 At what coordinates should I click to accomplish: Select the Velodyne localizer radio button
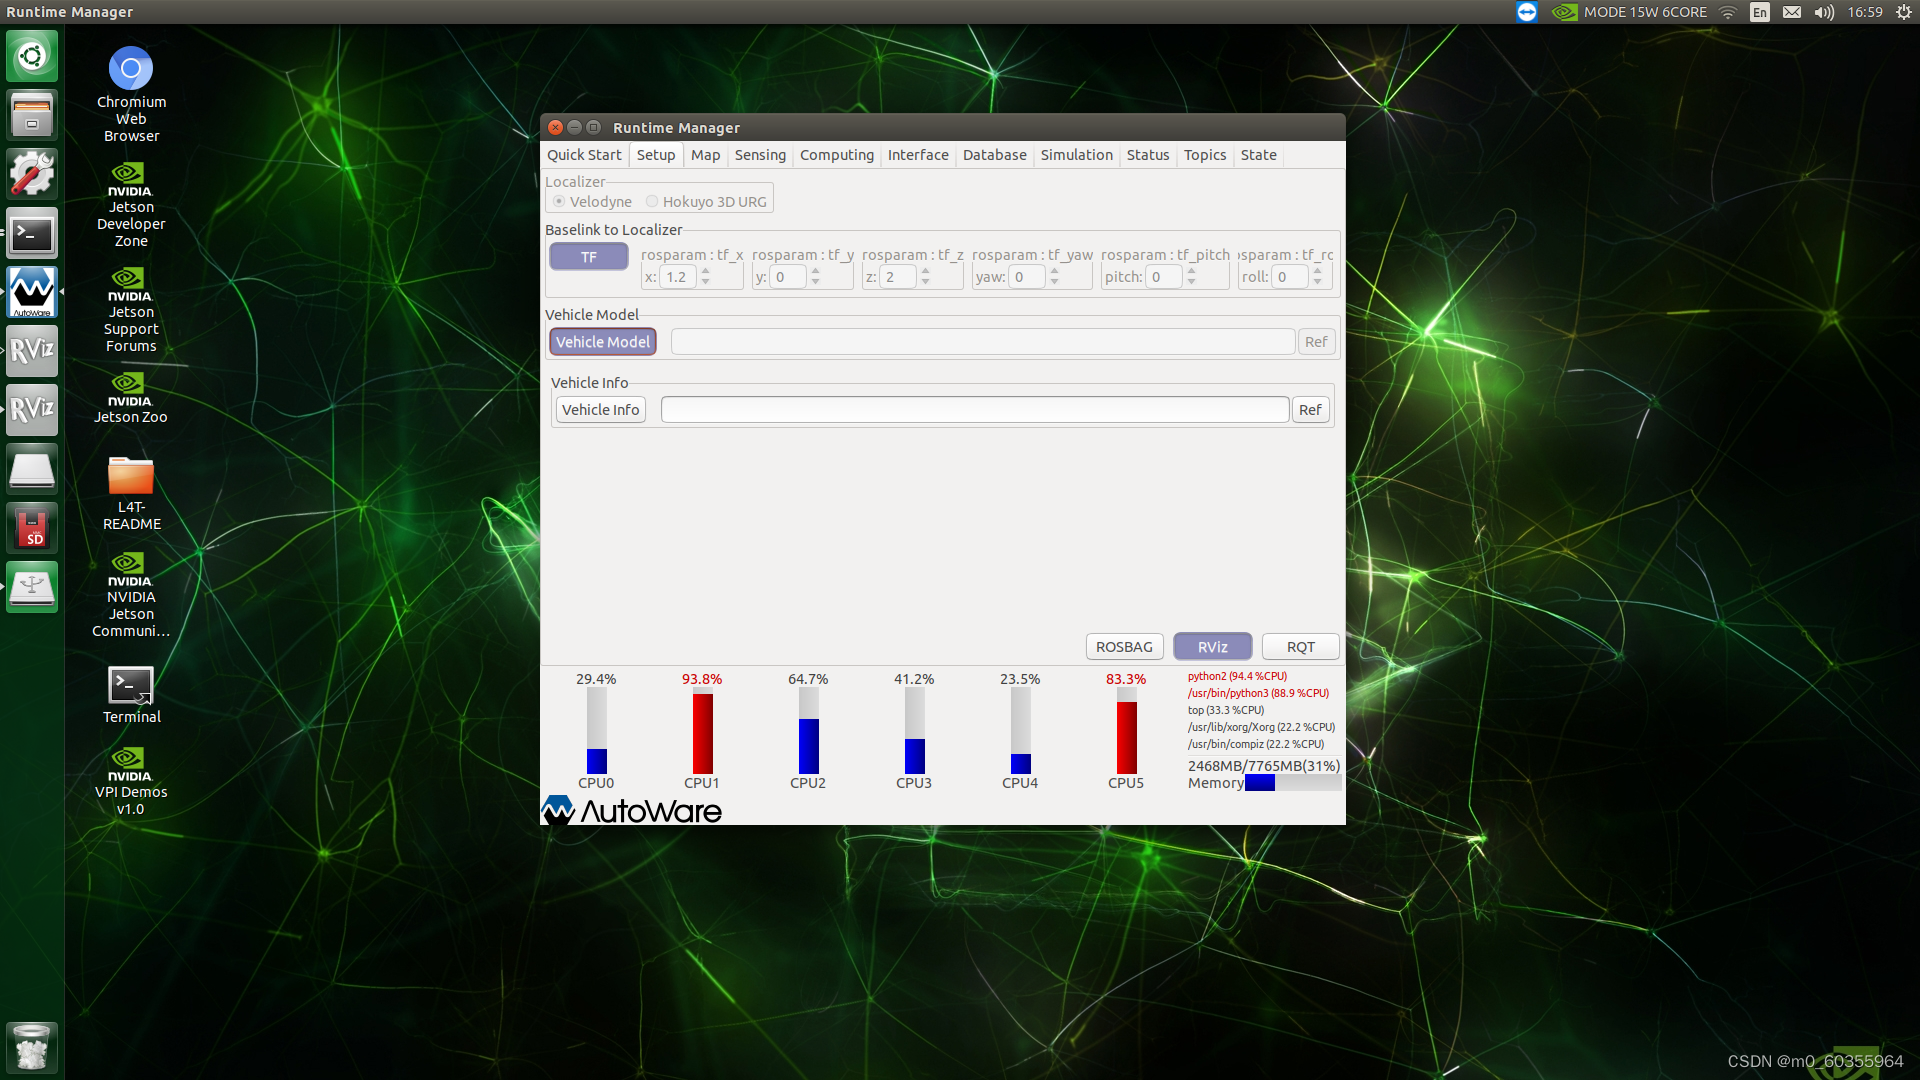point(559,202)
